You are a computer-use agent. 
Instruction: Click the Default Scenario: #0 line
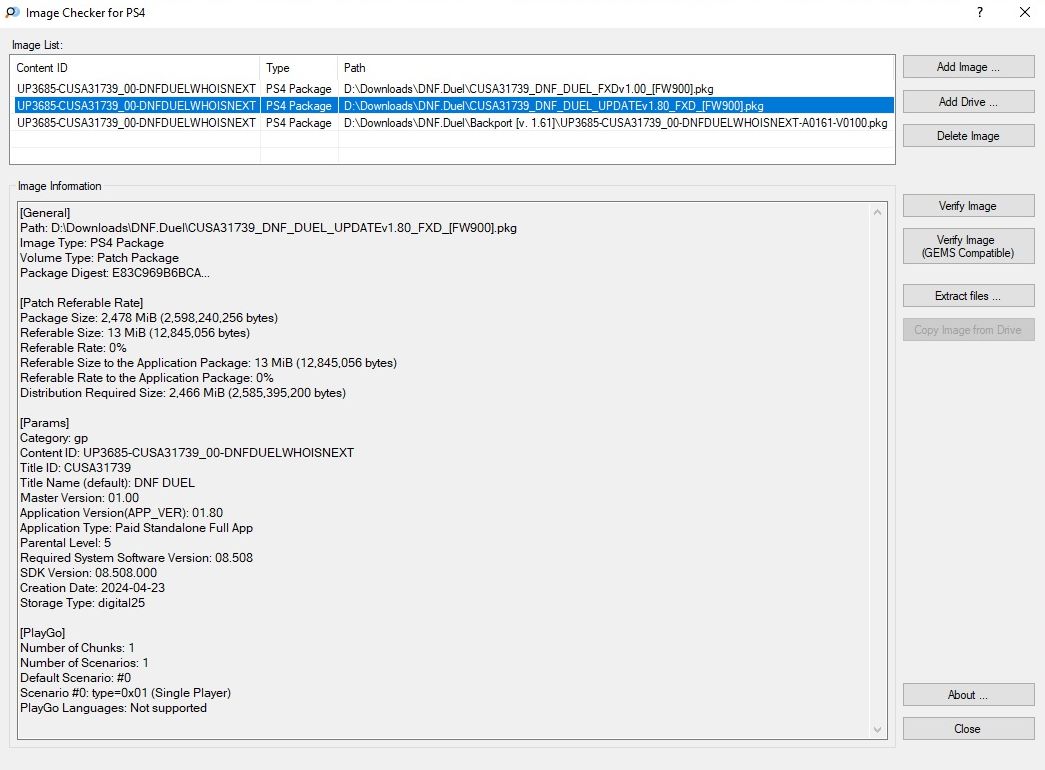(x=75, y=678)
